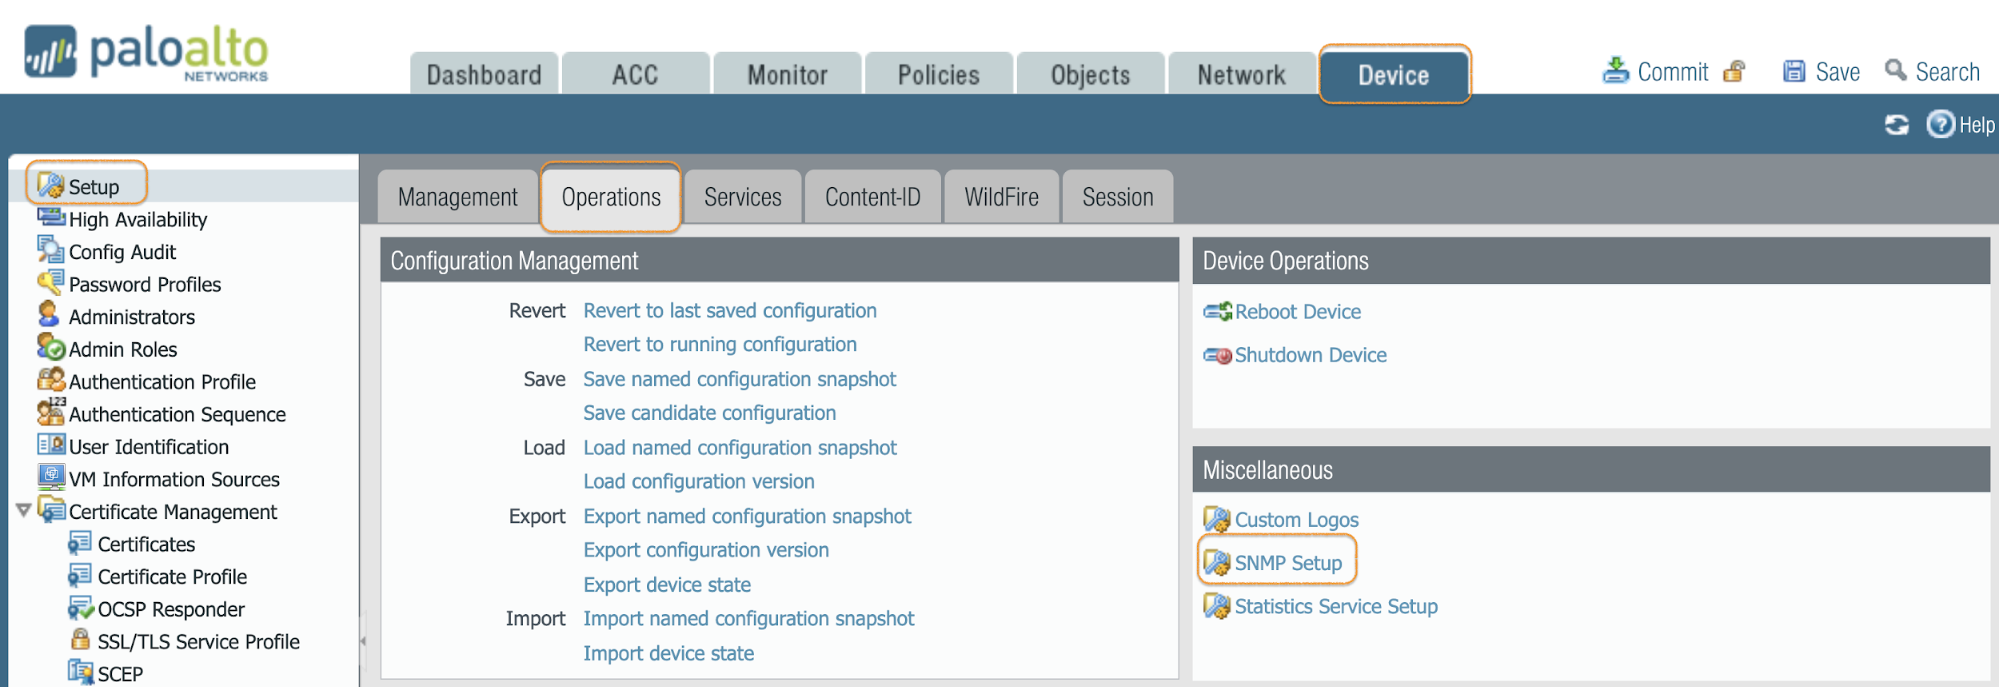The height and width of the screenshot is (687, 1999).
Task: Click the Shutdown Device icon
Action: pos(1217,355)
